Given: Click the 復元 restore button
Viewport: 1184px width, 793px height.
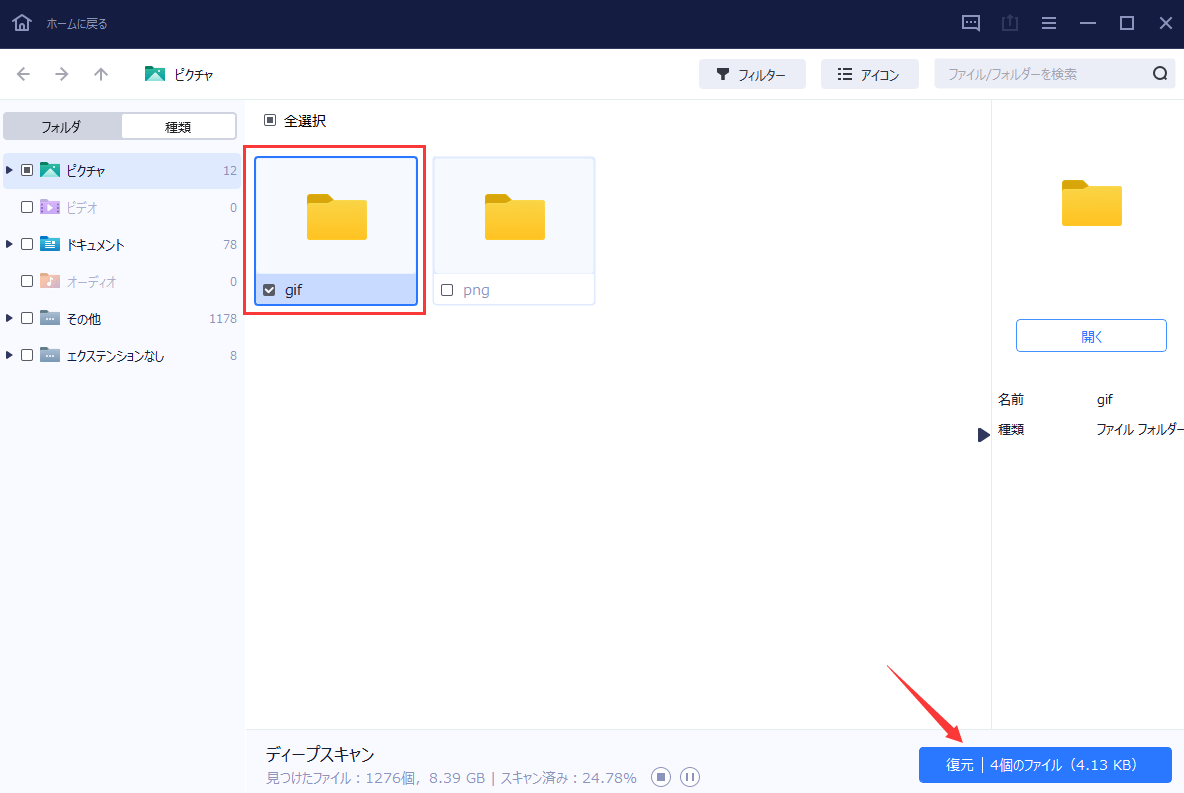Looking at the screenshot, I should point(1045,765).
